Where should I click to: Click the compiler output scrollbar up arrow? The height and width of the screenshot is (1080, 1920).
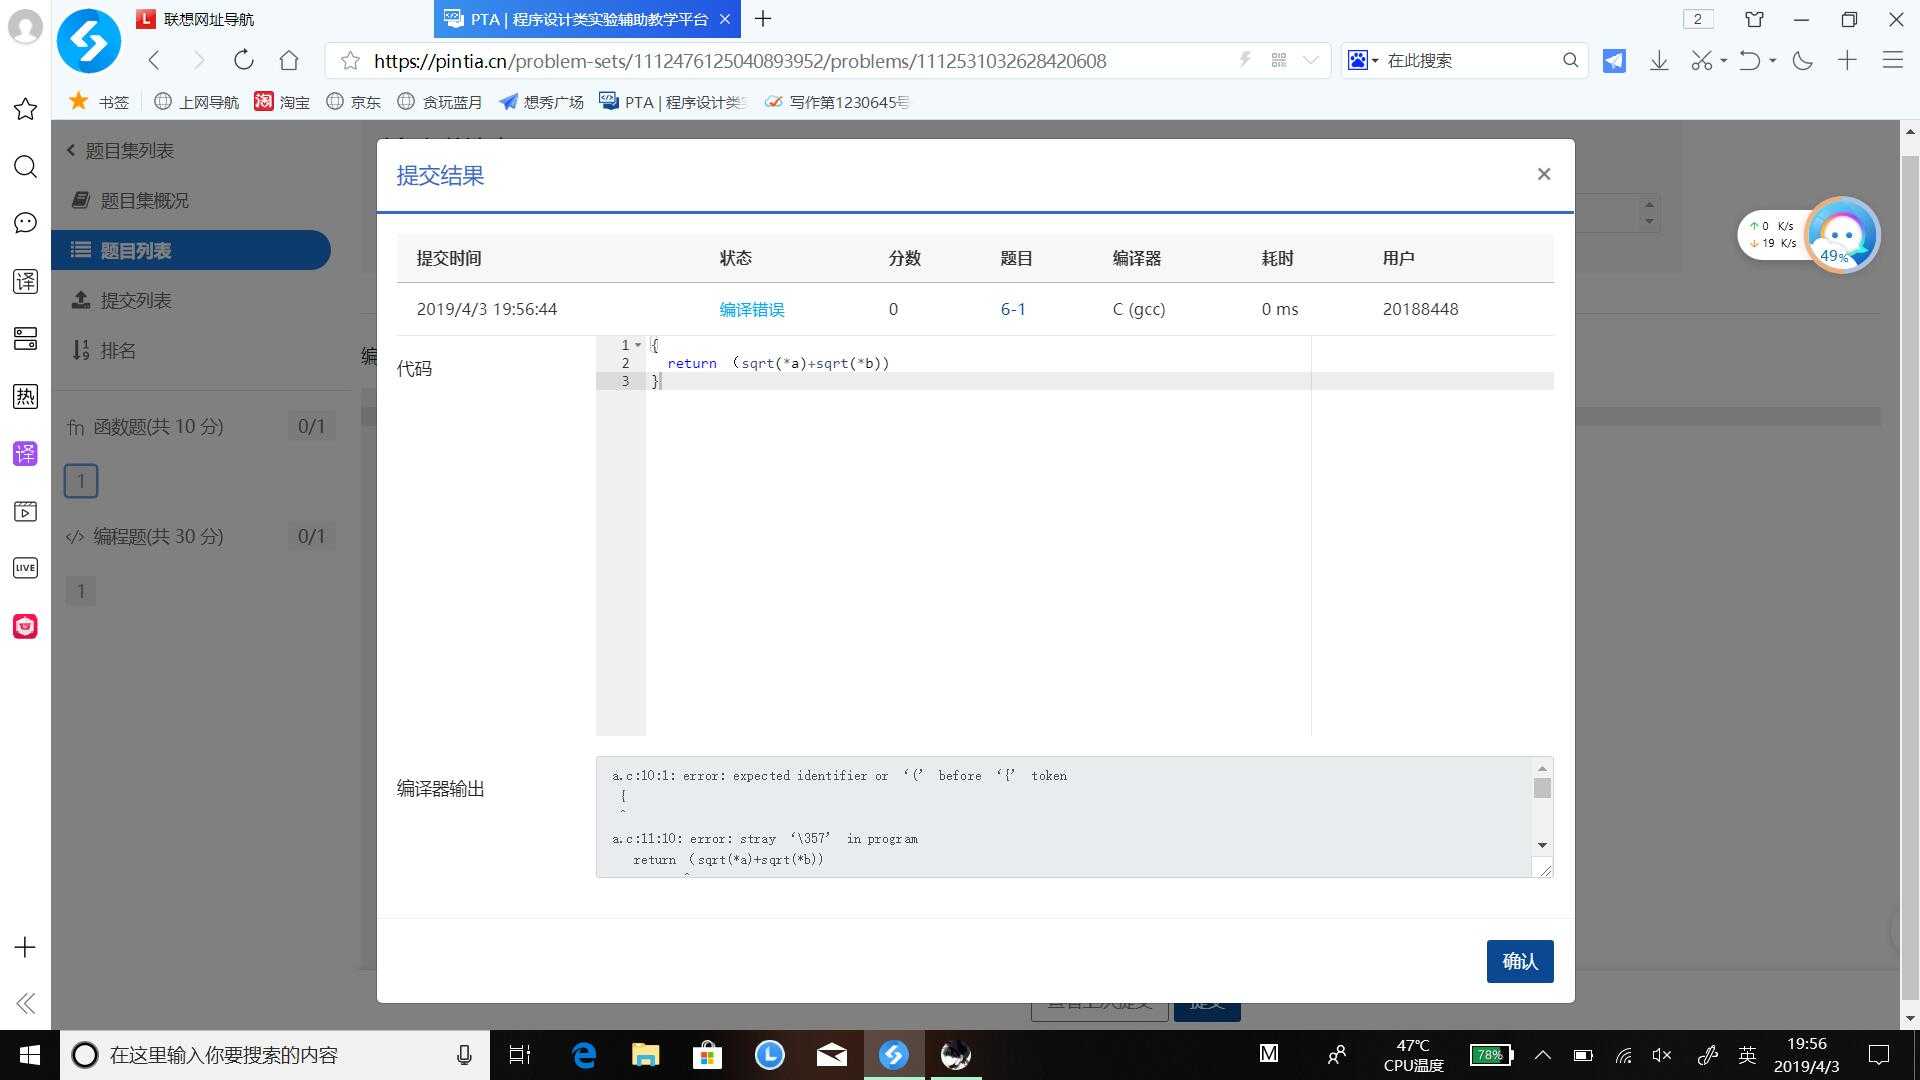1542,768
